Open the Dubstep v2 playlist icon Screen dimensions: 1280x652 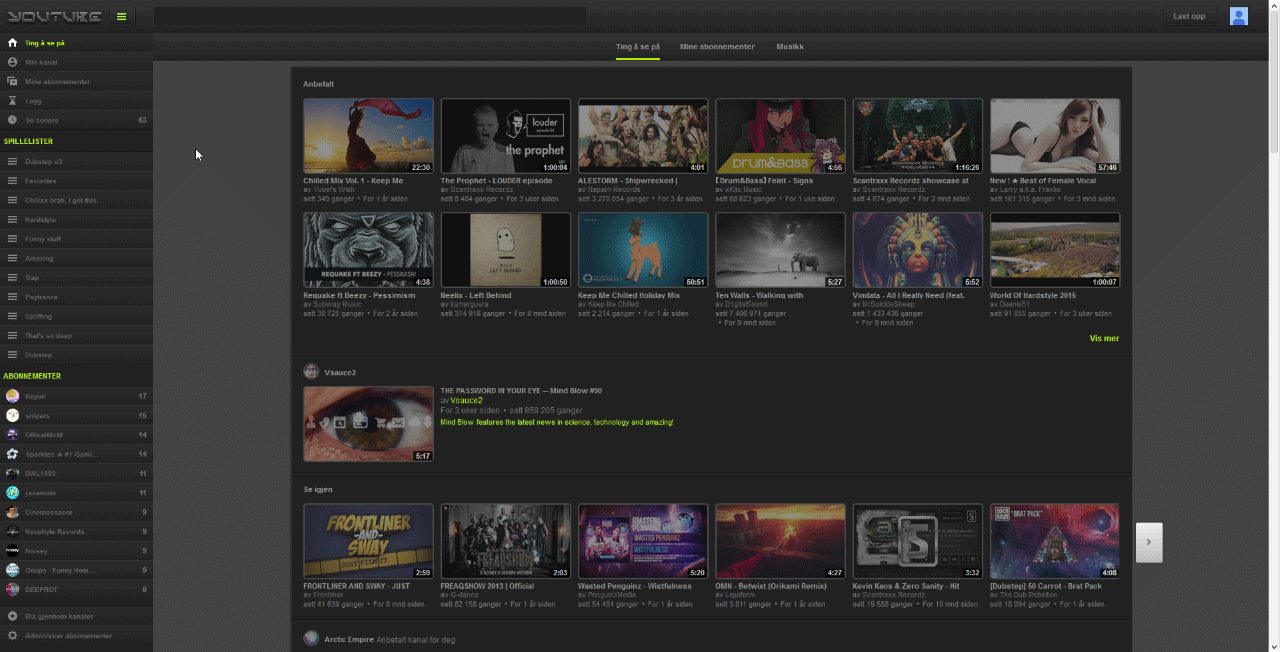click(12, 161)
